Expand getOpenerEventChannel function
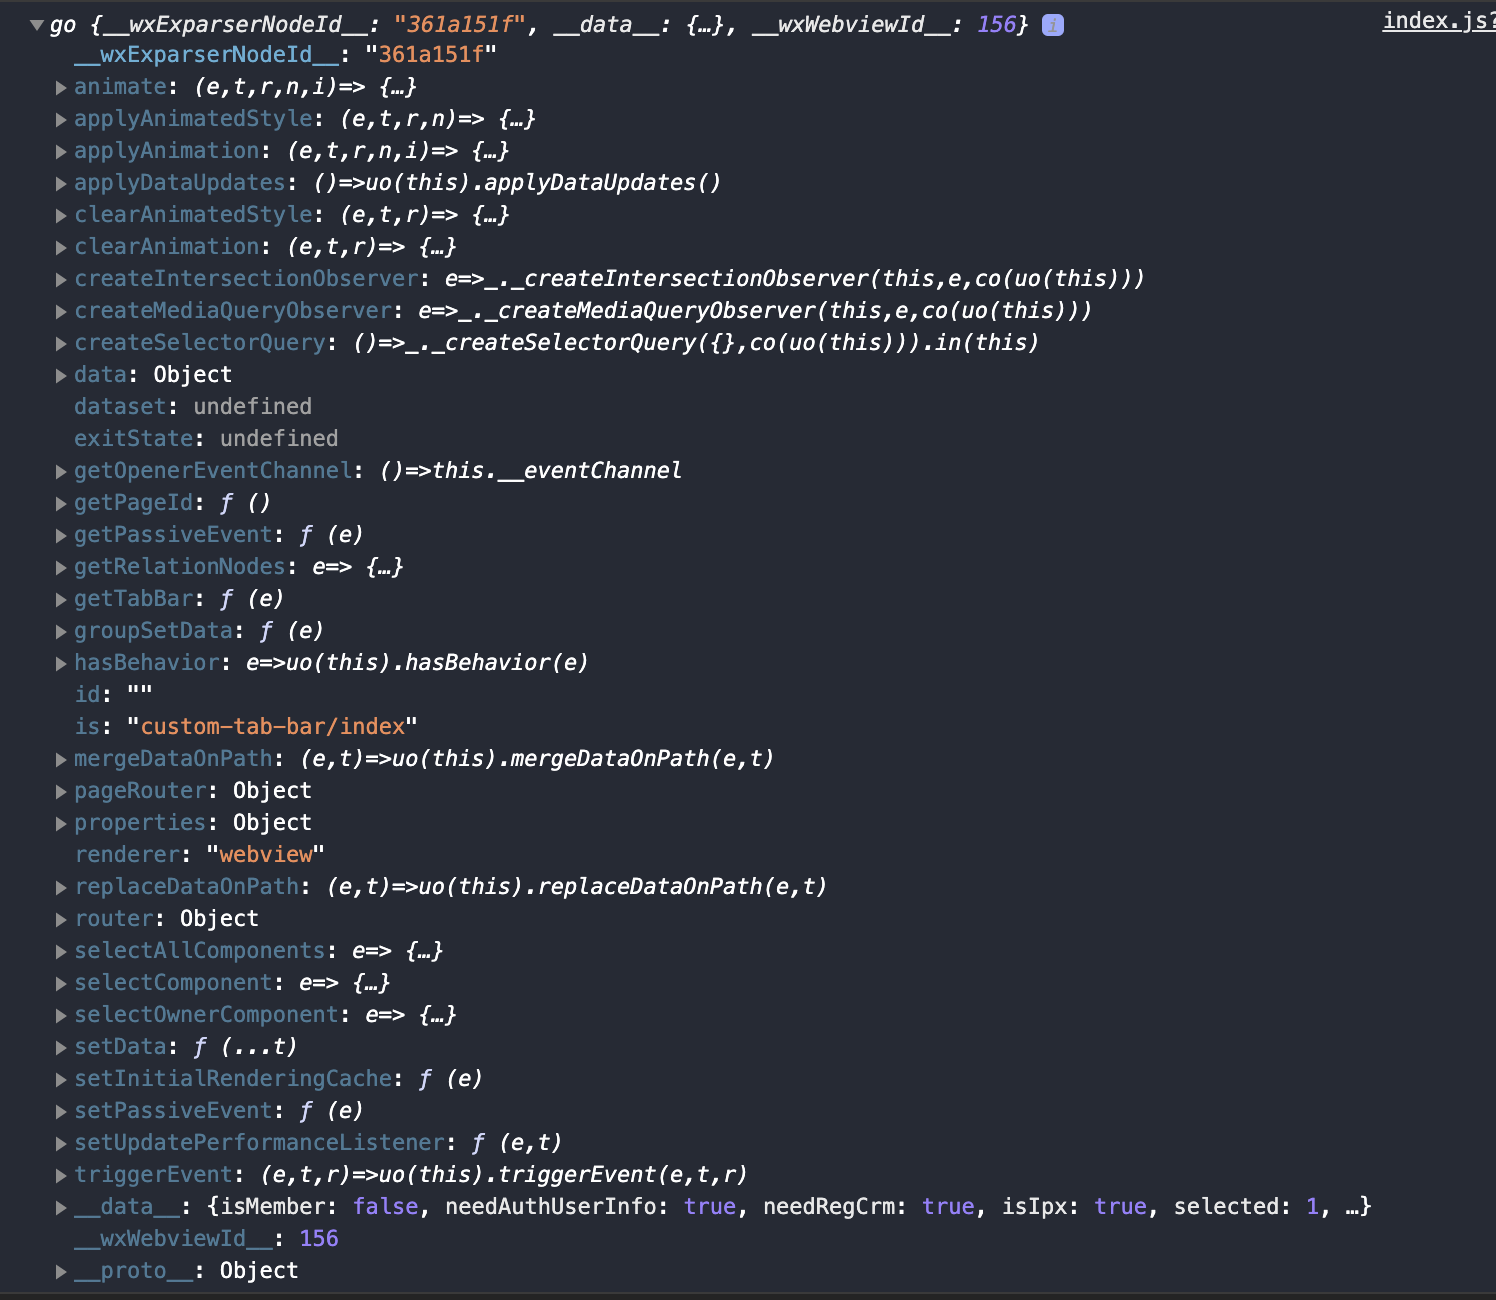Viewport: 1496px width, 1300px height. coord(61,472)
